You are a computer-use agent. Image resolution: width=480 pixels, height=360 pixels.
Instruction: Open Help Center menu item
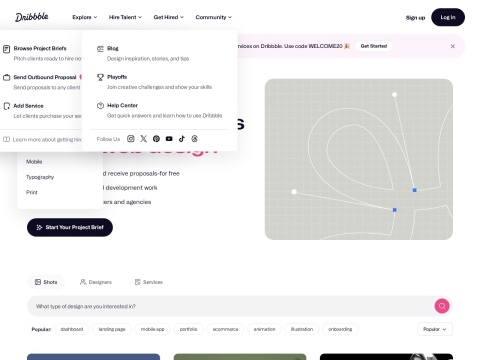pos(159,110)
